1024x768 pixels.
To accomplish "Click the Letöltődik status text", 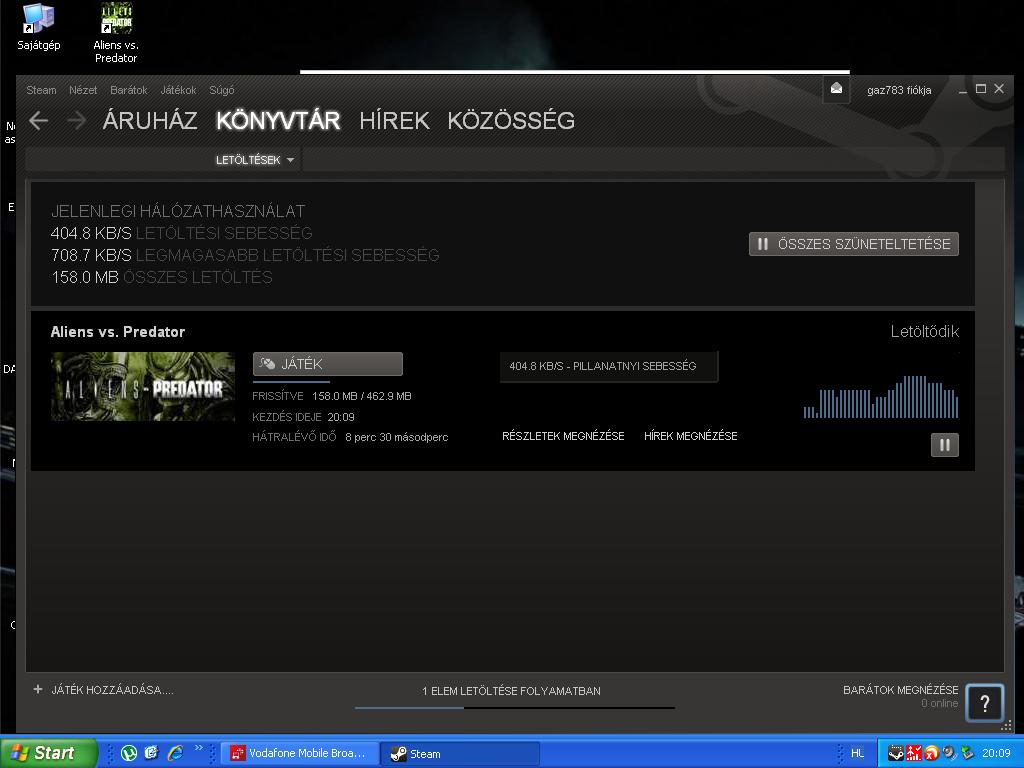I will coord(925,331).
